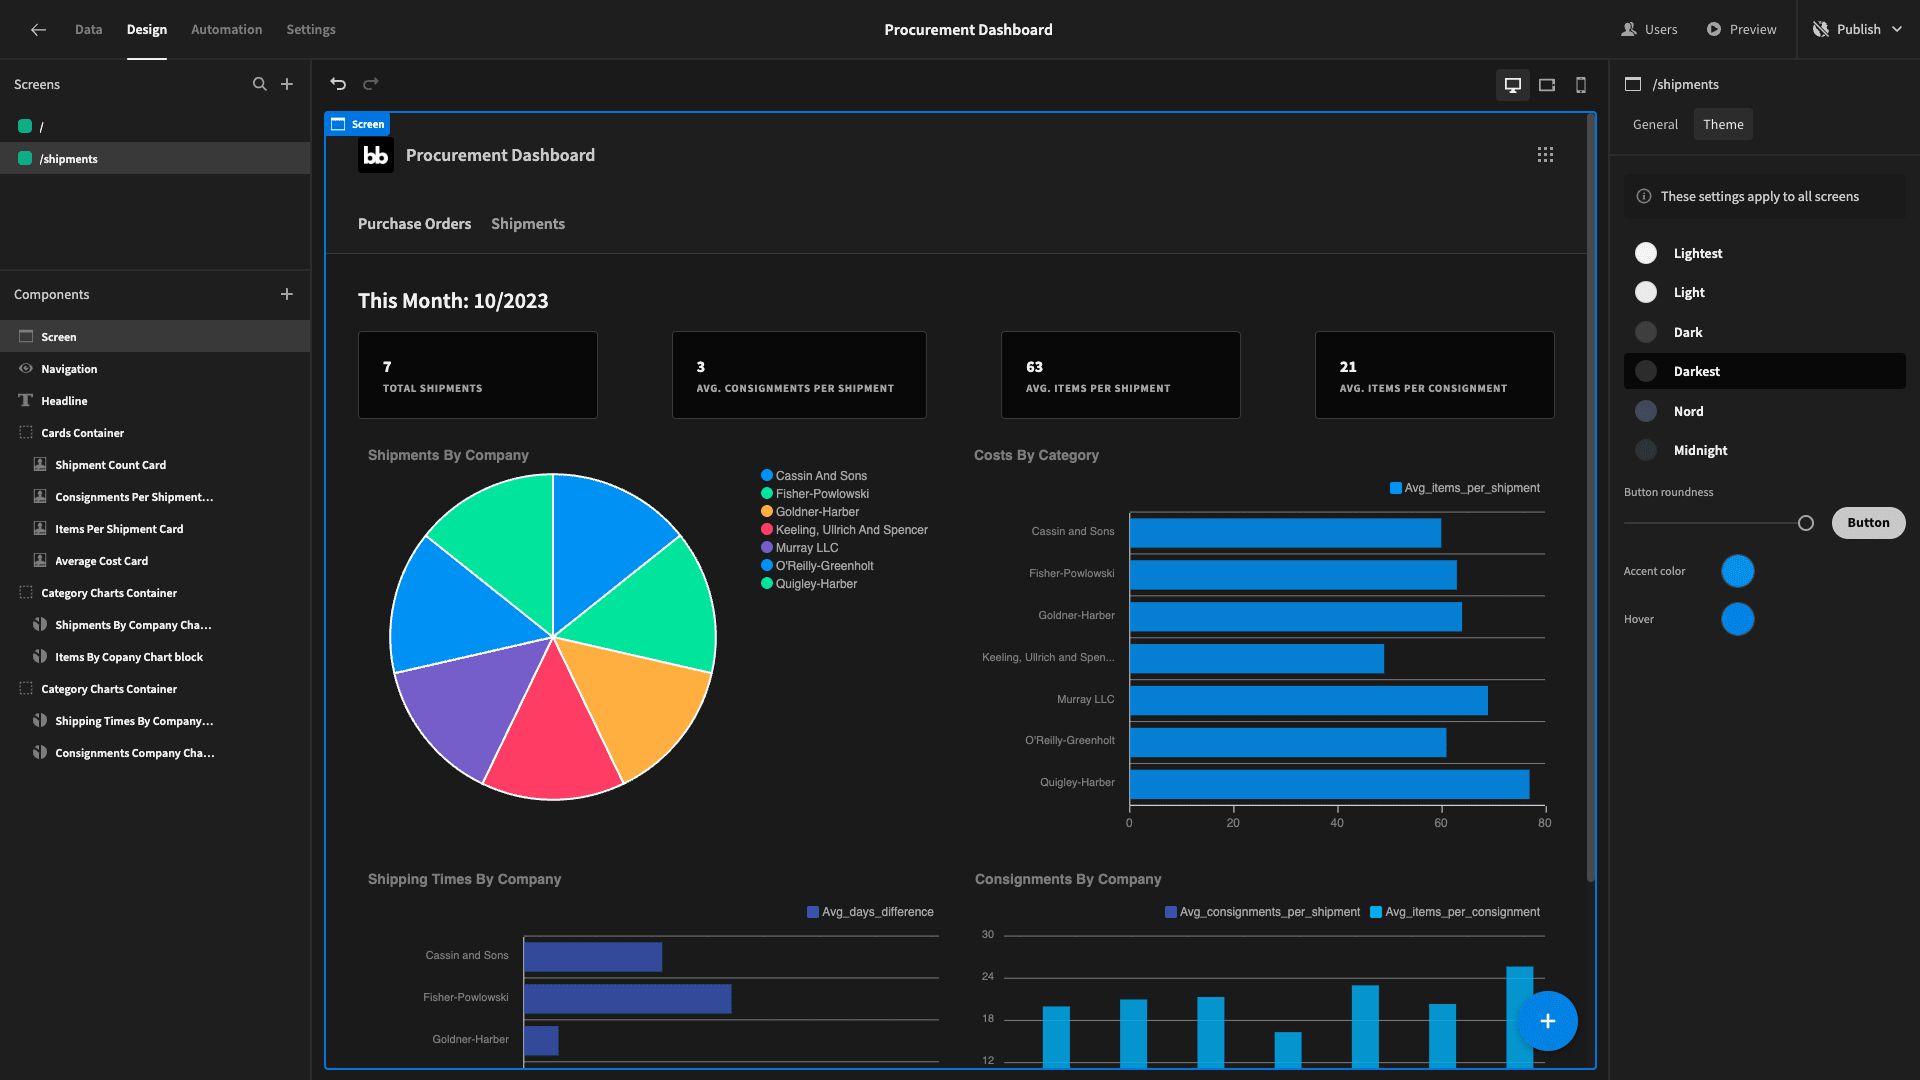Screen dimensions: 1920x1080
Task: Select the Light theme option
Action: click(x=1765, y=292)
